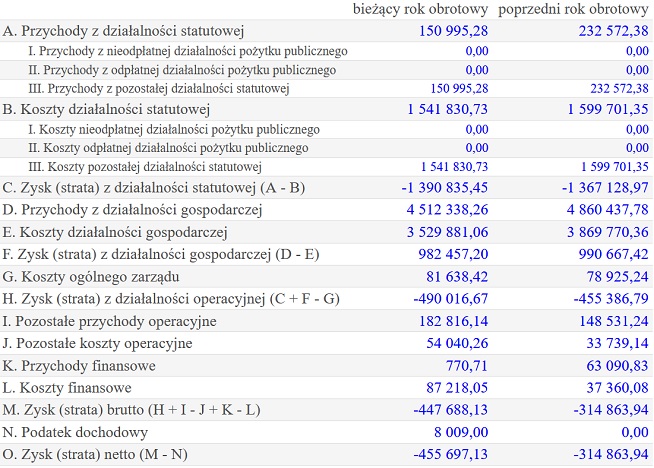Click value 150 995,28 in row A
This screenshot has width=654, height=468.
453,31
